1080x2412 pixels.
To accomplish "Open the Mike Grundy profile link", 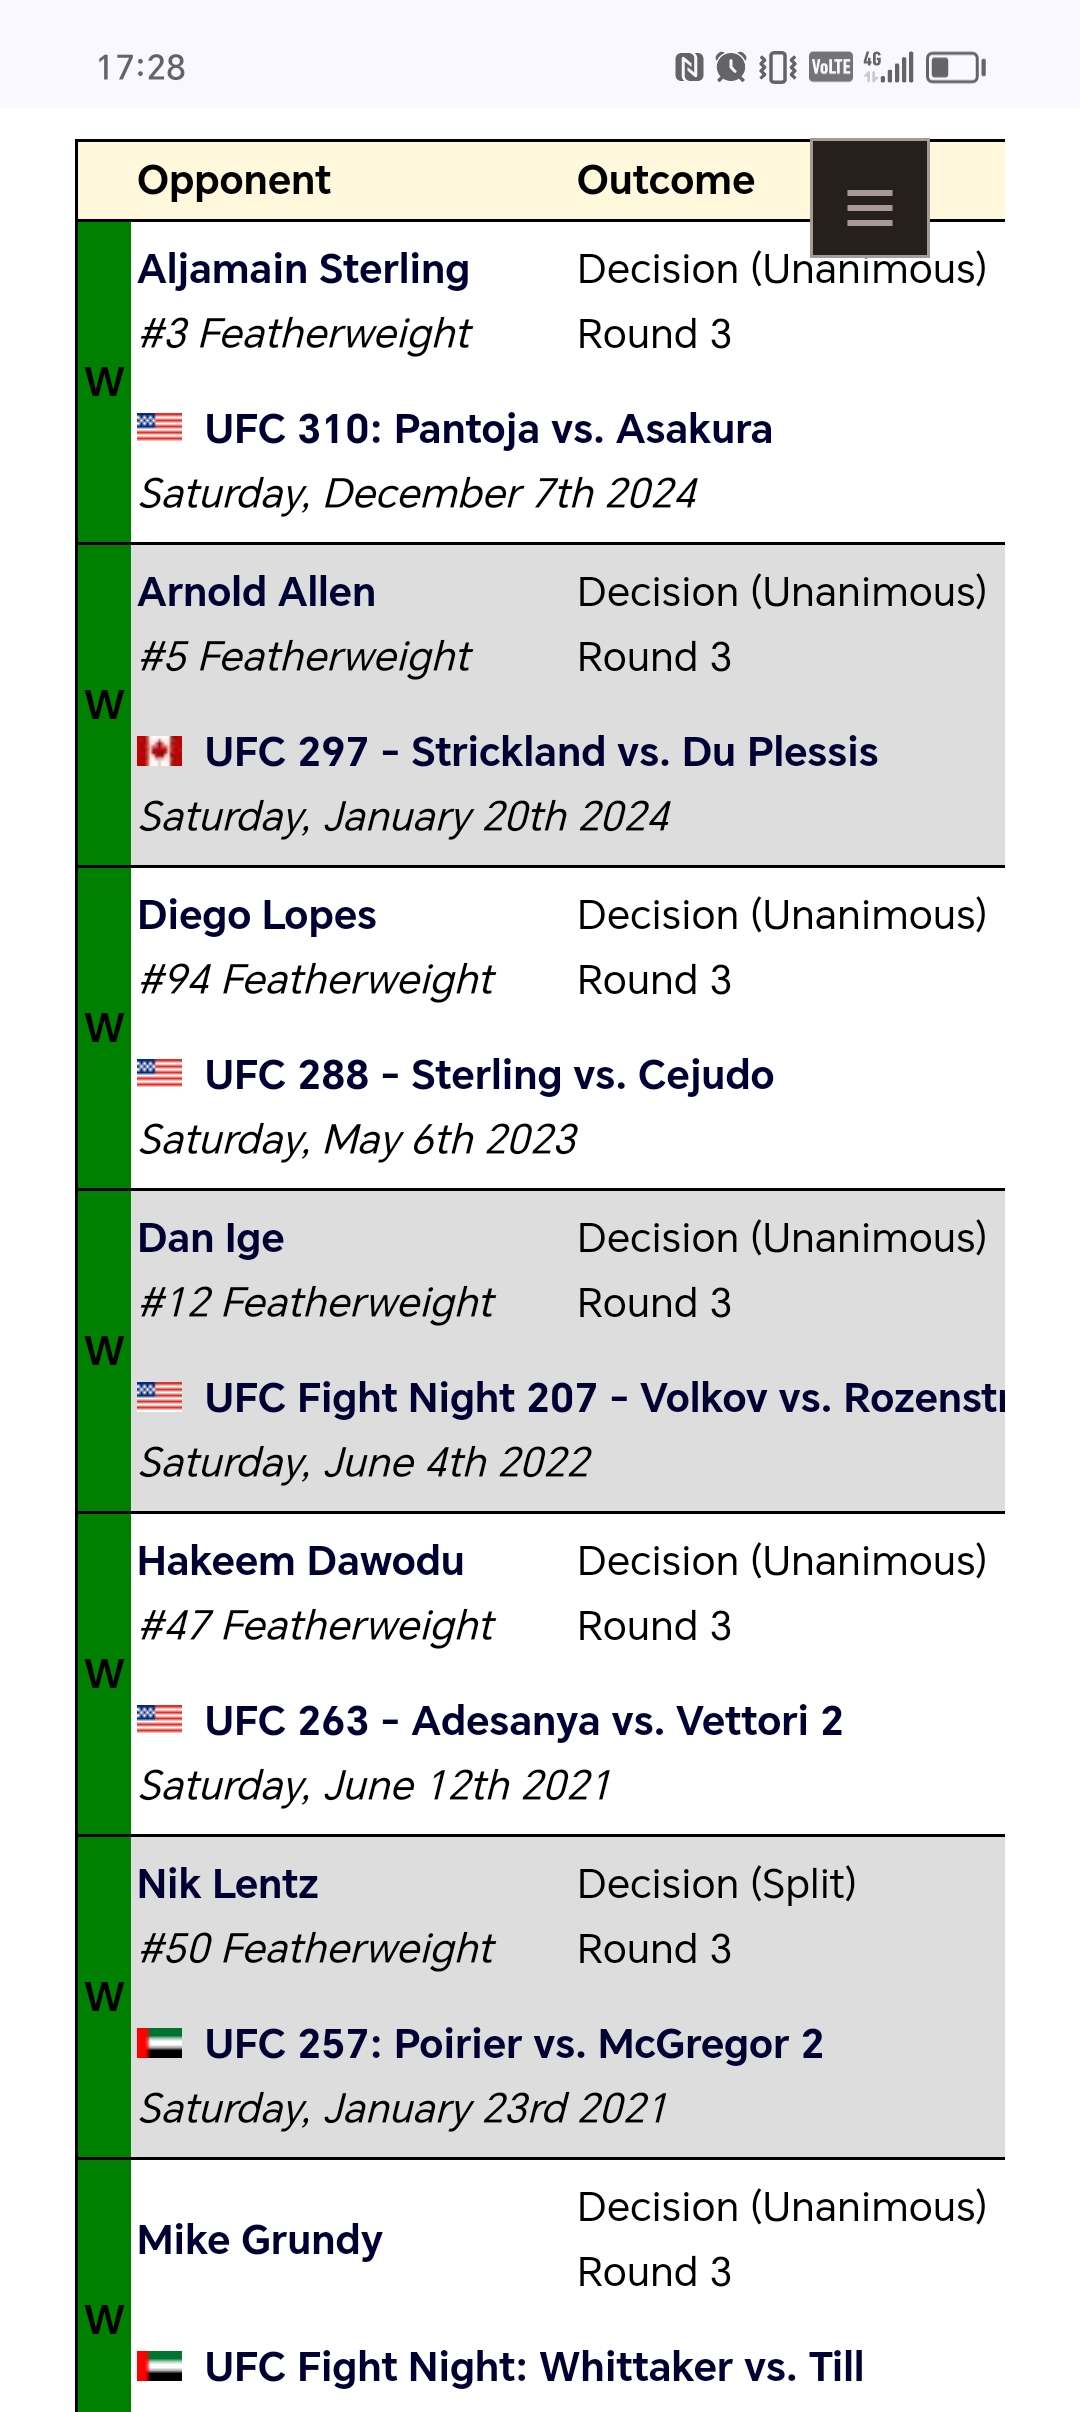I will (260, 2240).
